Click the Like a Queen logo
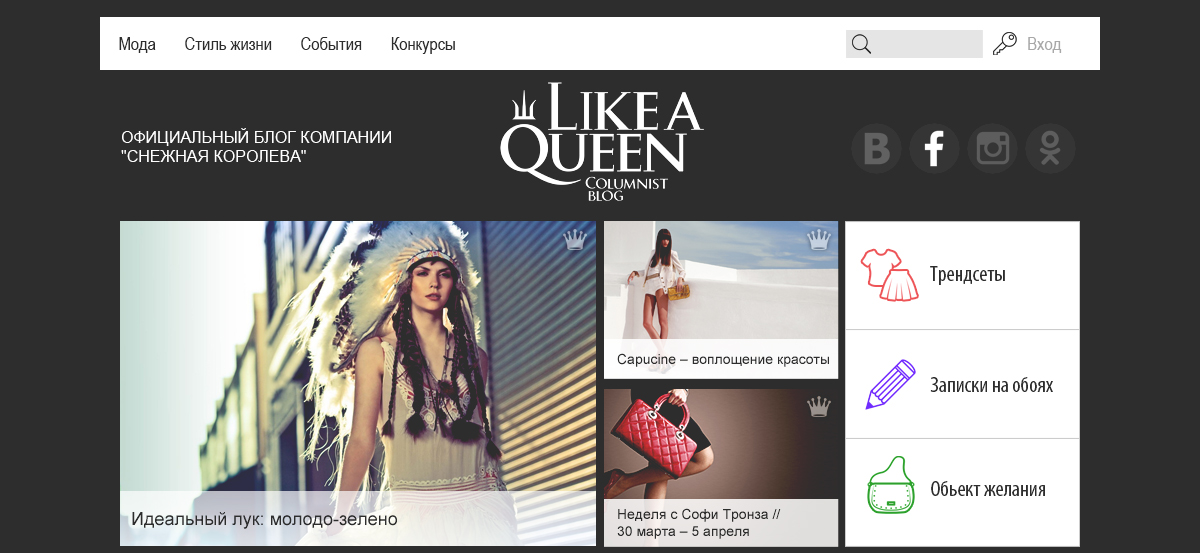 pyautogui.click(x=600, y=141)
